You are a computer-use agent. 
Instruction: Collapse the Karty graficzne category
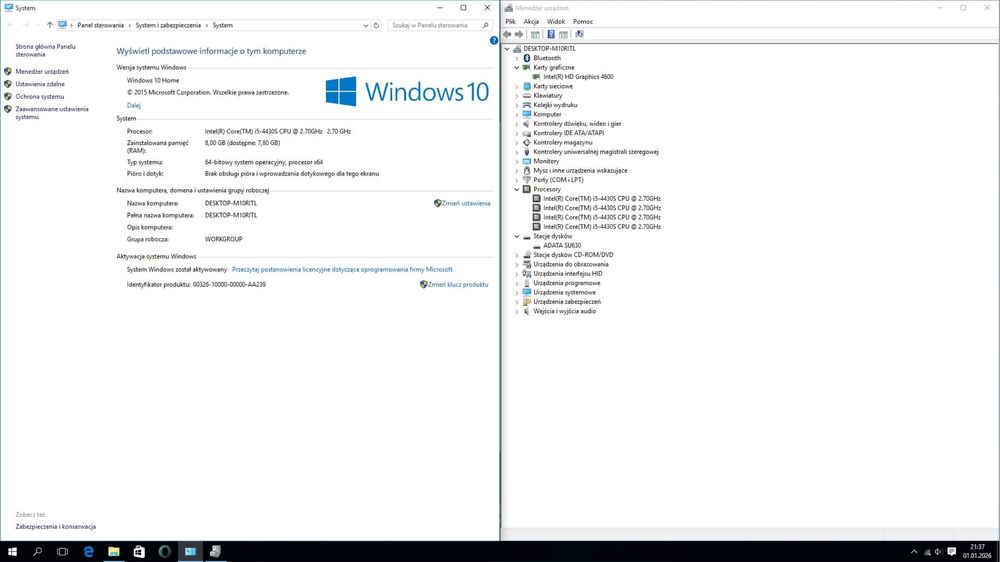click(517, 68)
